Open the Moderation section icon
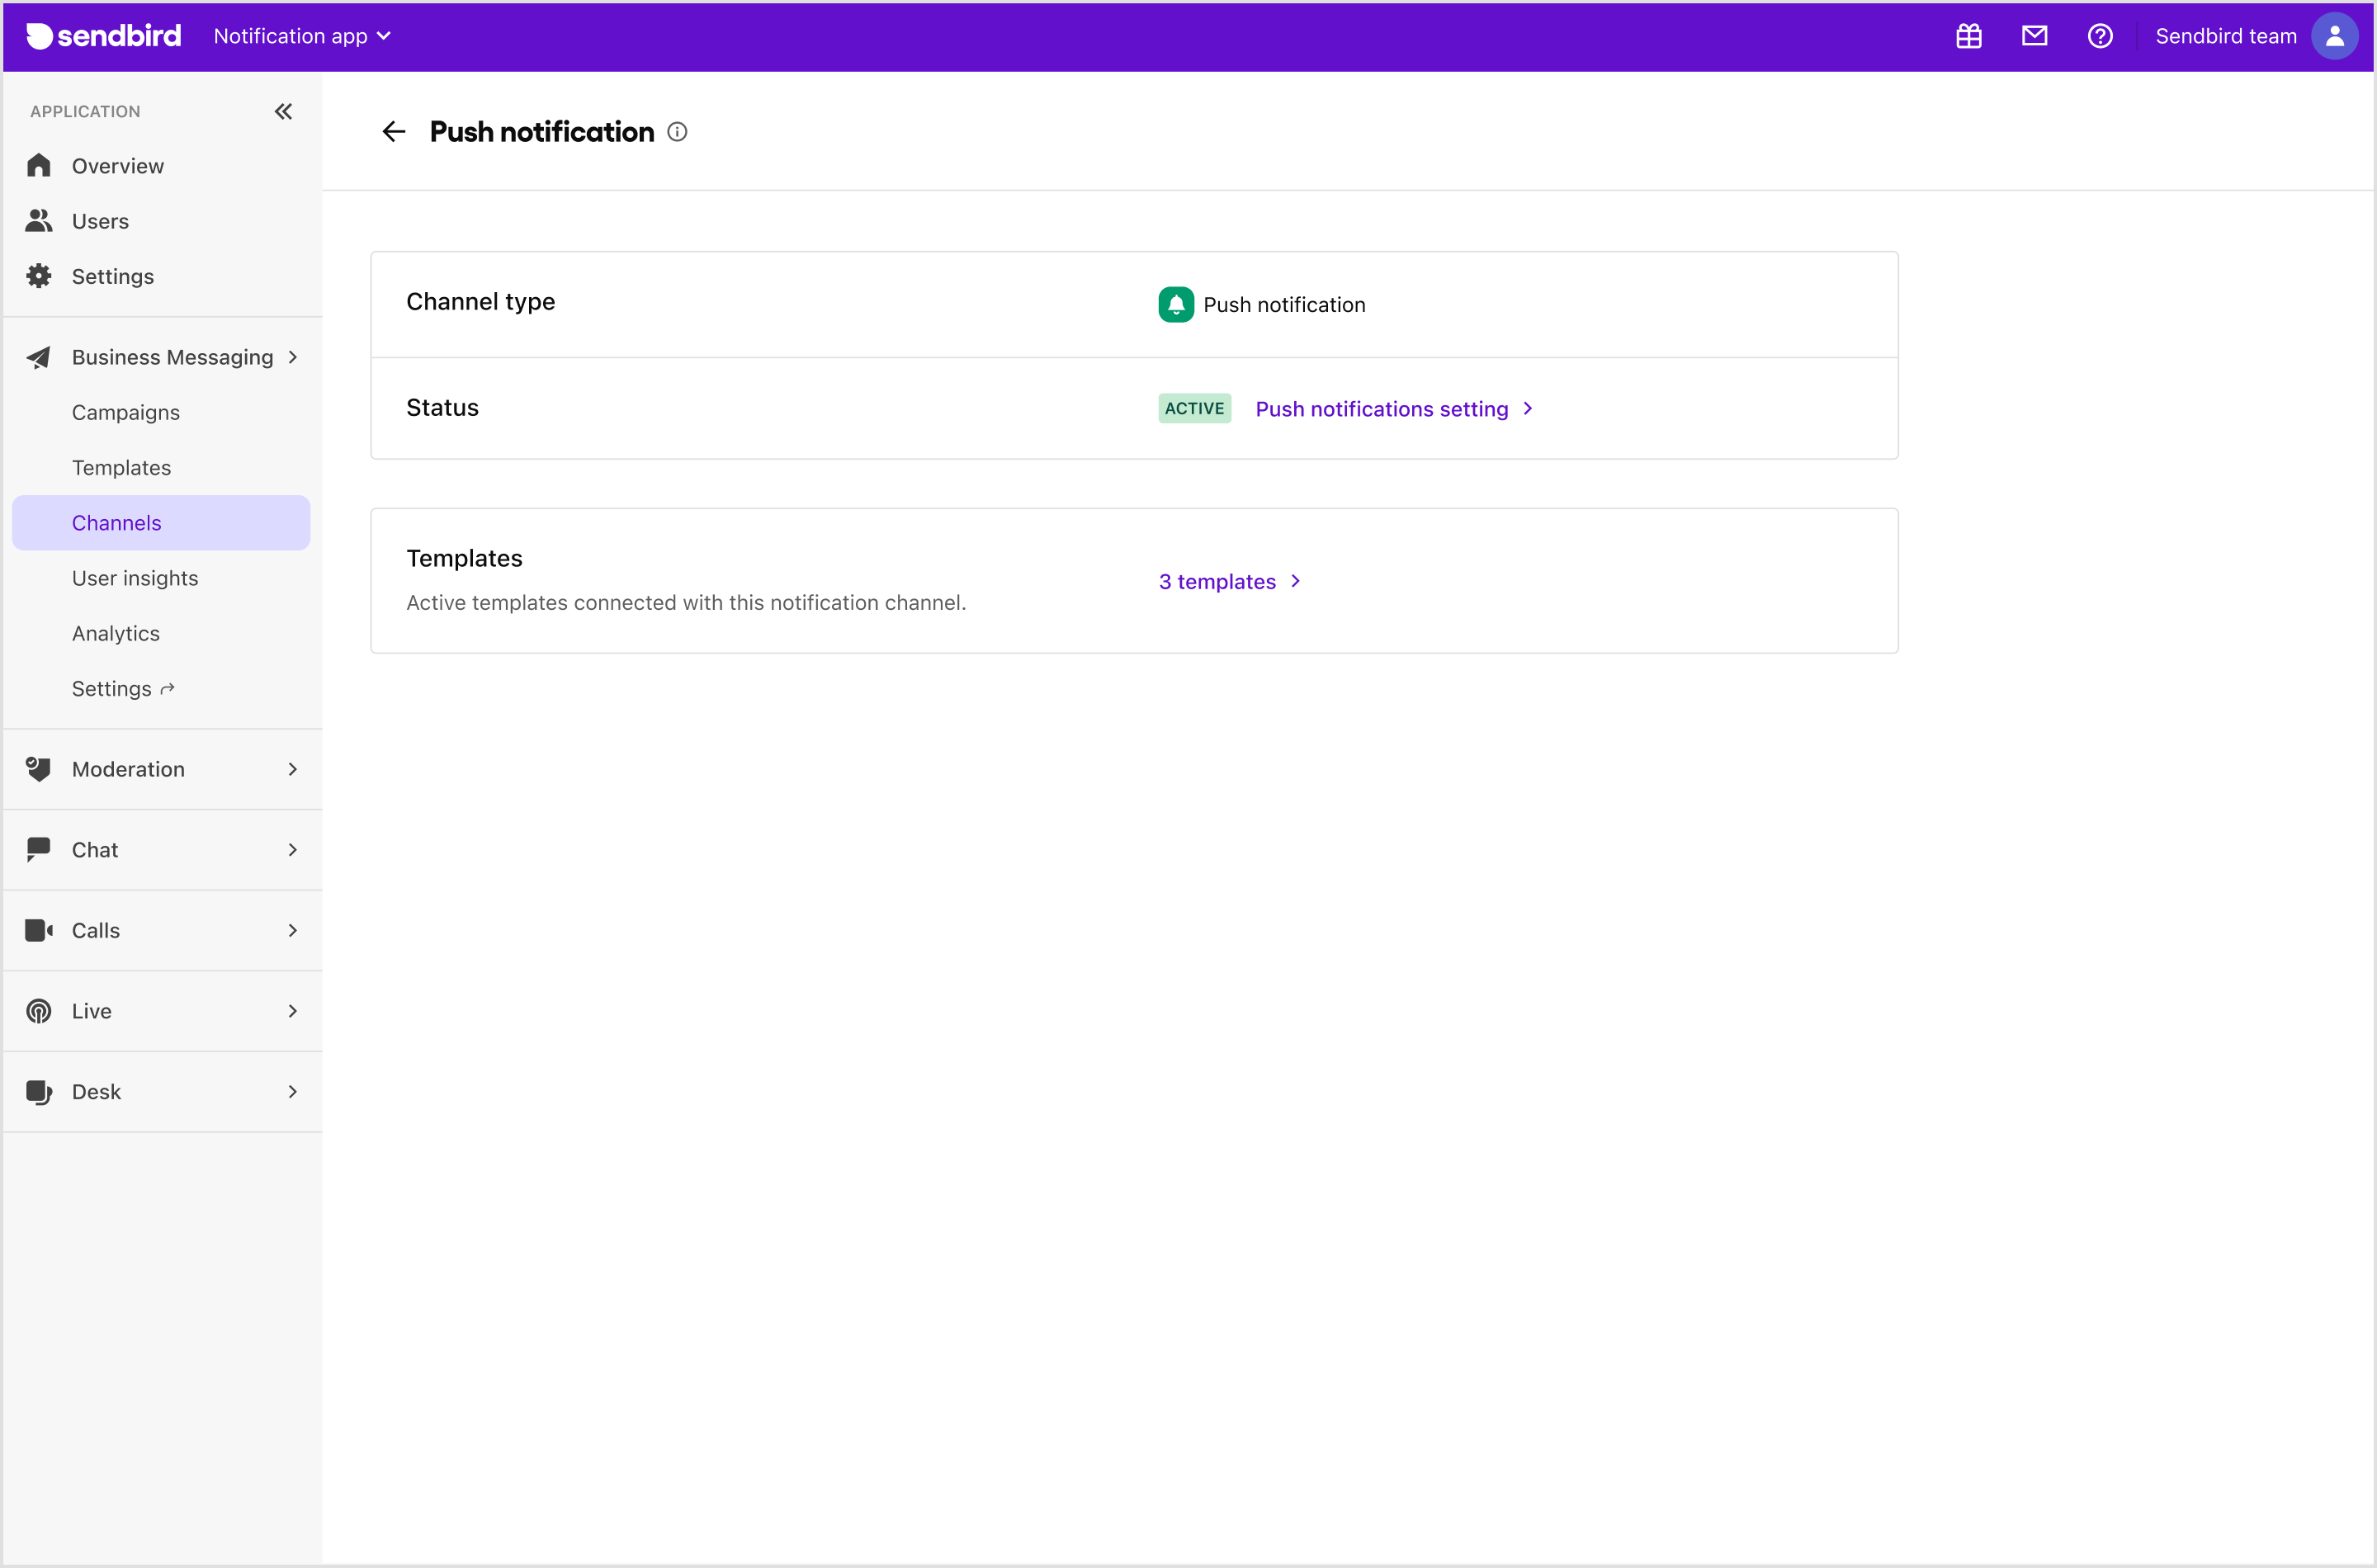 click(39, 768)
